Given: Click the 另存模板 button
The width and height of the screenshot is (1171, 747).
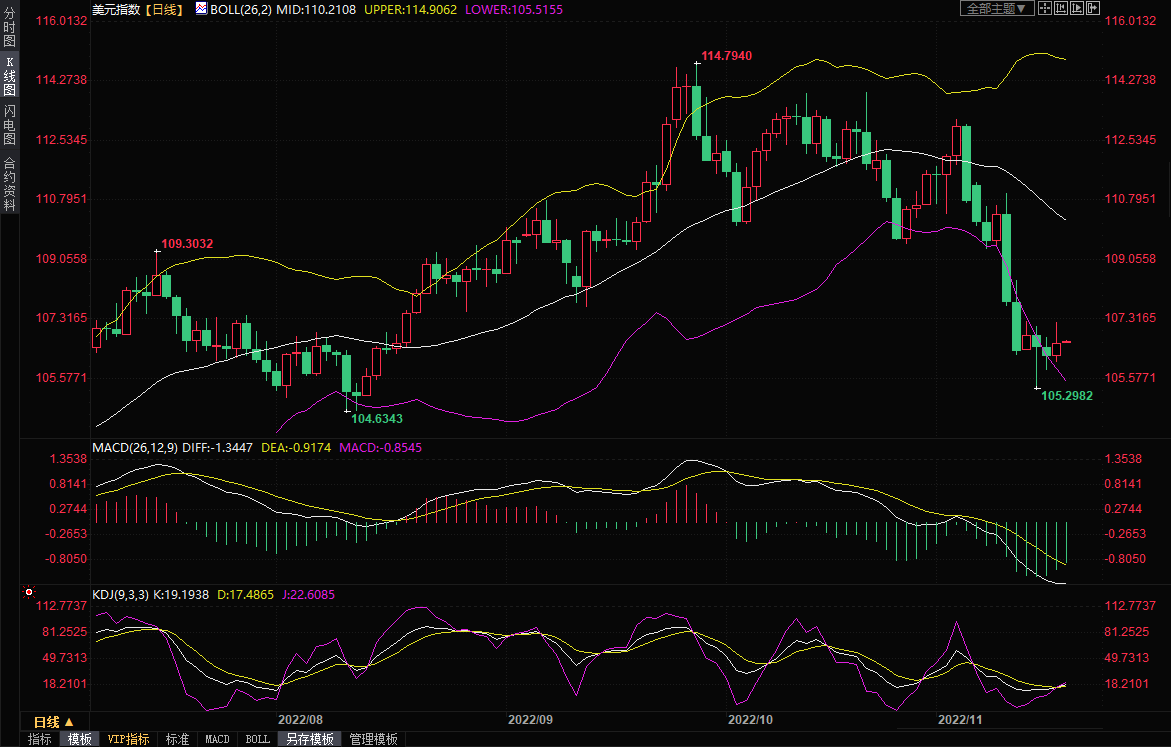Looking at the screenshot, I should click(309, 739).
